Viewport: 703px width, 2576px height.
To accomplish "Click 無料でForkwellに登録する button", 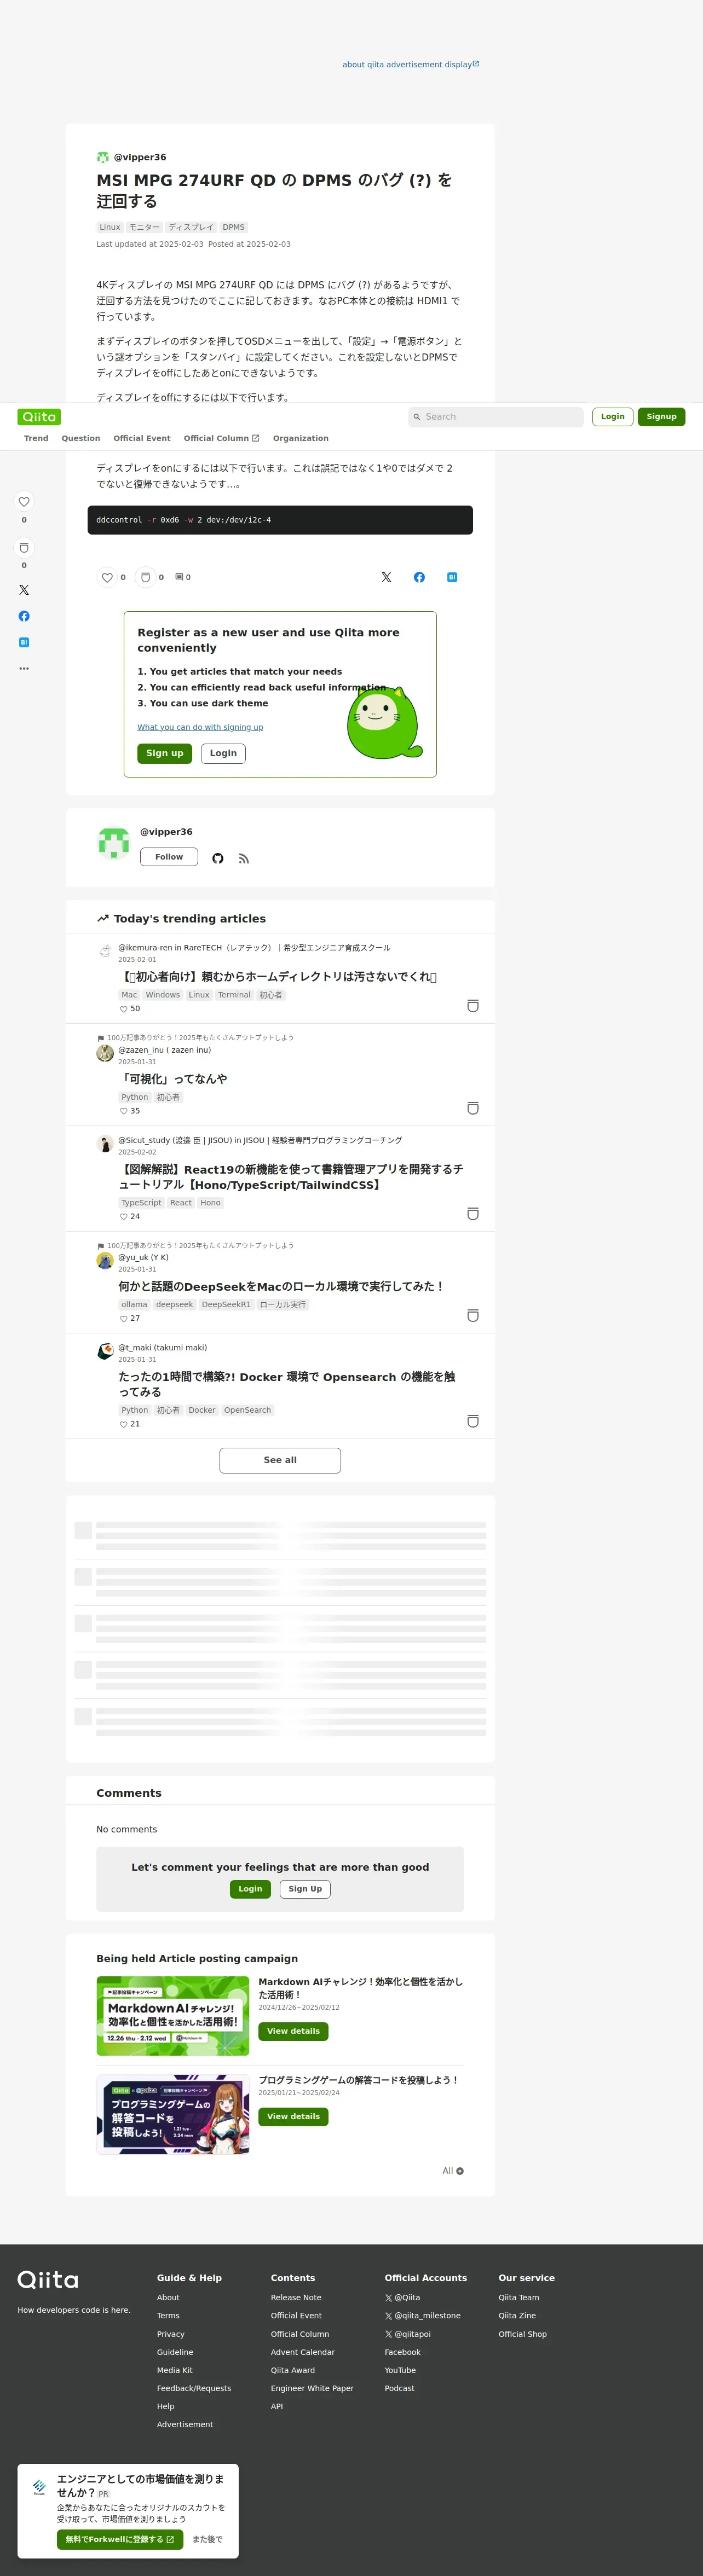I will tap(120, 2539).
